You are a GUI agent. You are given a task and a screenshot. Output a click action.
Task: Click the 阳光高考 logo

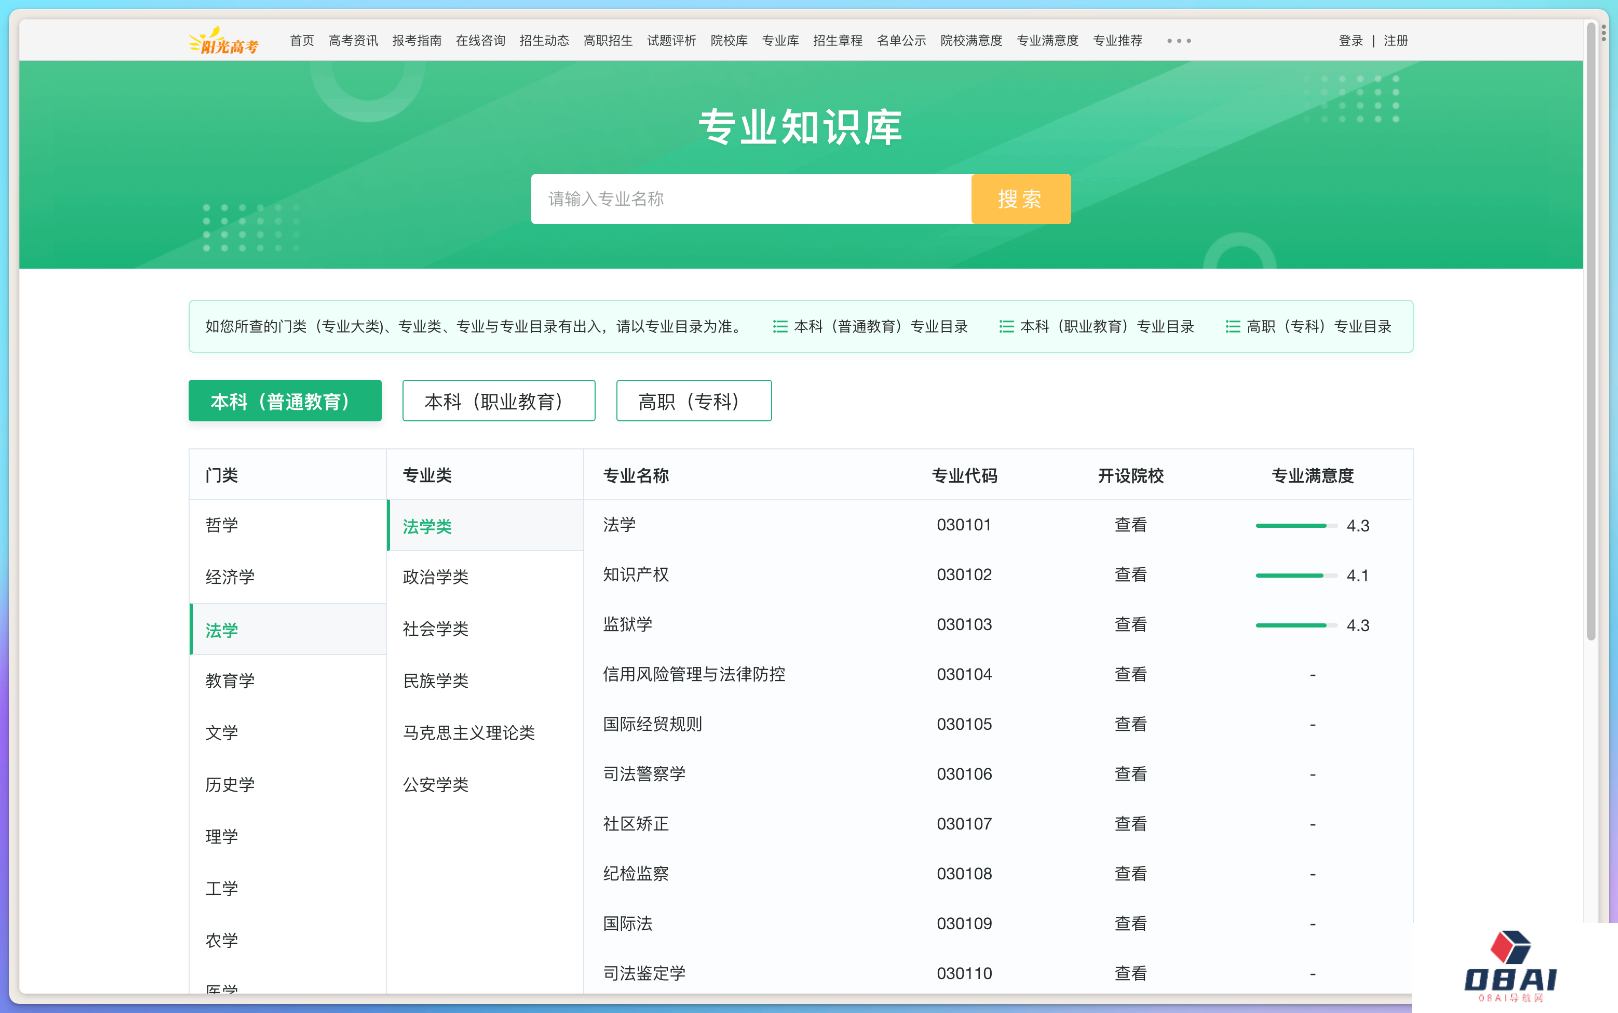point(224,41)
